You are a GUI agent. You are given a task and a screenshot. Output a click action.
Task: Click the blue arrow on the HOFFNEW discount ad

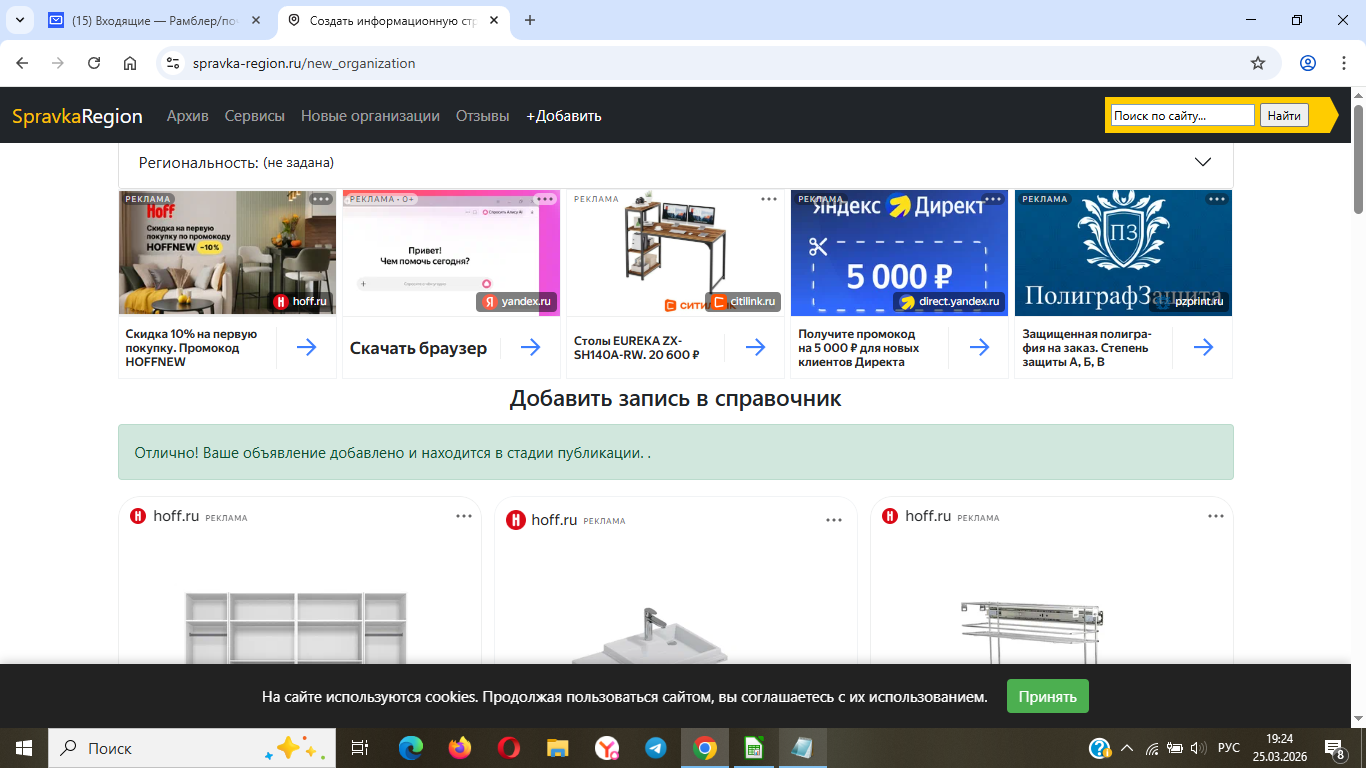(307, 347)
